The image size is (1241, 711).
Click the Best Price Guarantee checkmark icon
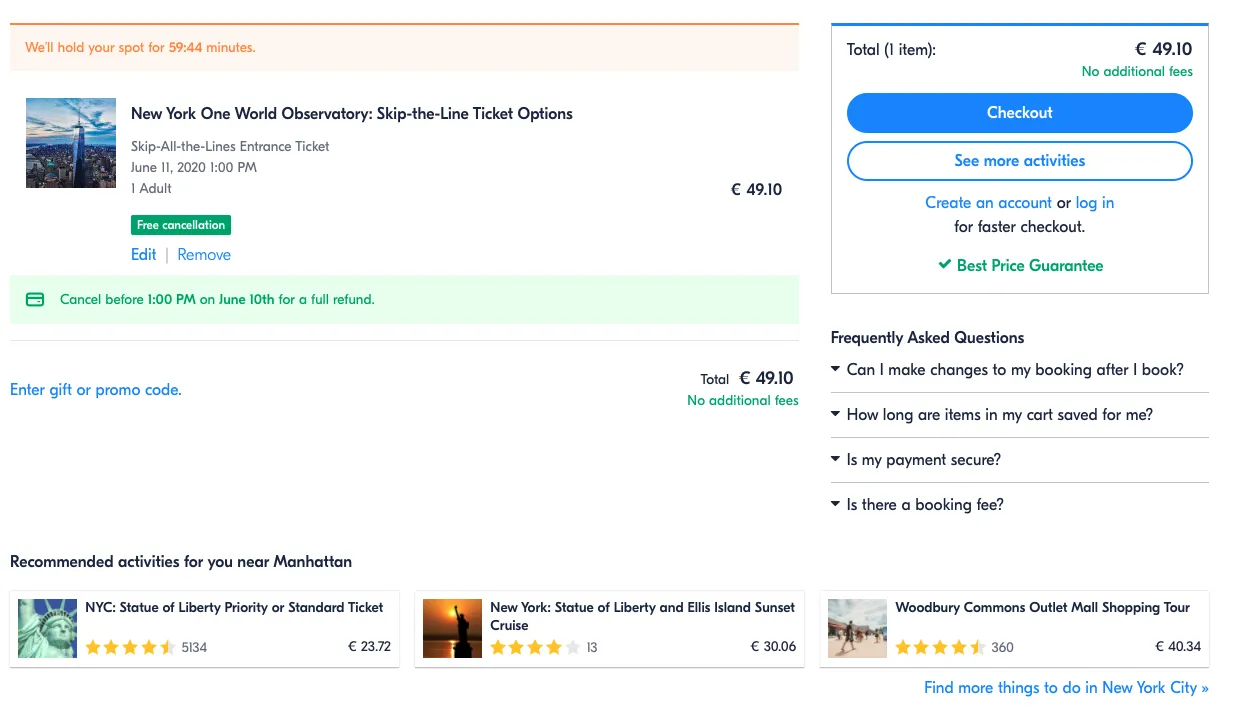click(944, 265)
